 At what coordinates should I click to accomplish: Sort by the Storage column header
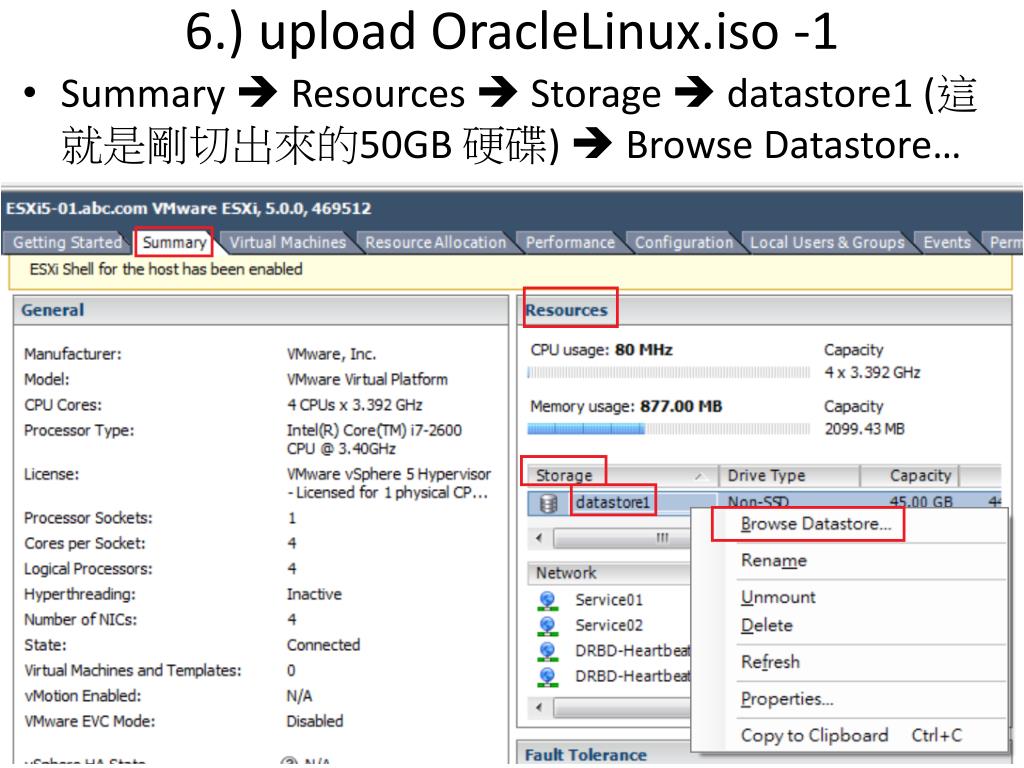(x=622, y=475)
